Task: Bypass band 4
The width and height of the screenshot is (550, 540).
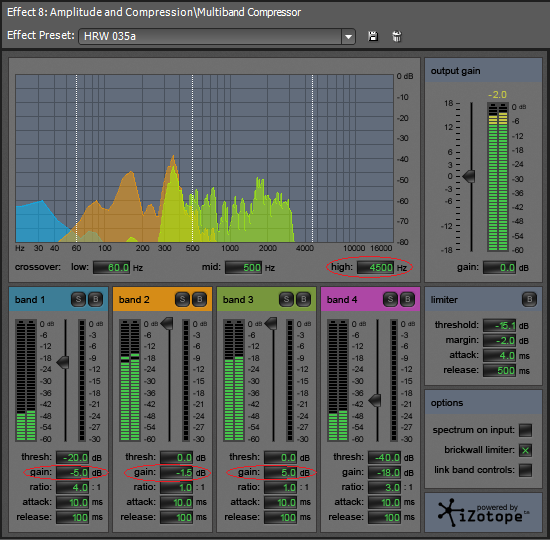Action: pos(408,299)
